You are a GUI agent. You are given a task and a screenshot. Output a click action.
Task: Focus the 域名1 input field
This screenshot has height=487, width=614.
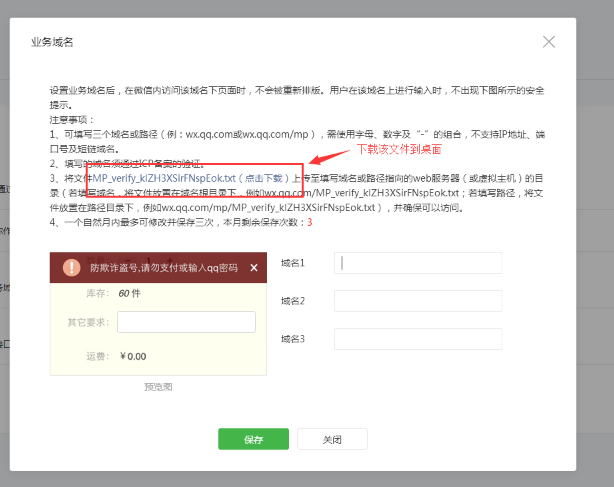click(417, 263)
